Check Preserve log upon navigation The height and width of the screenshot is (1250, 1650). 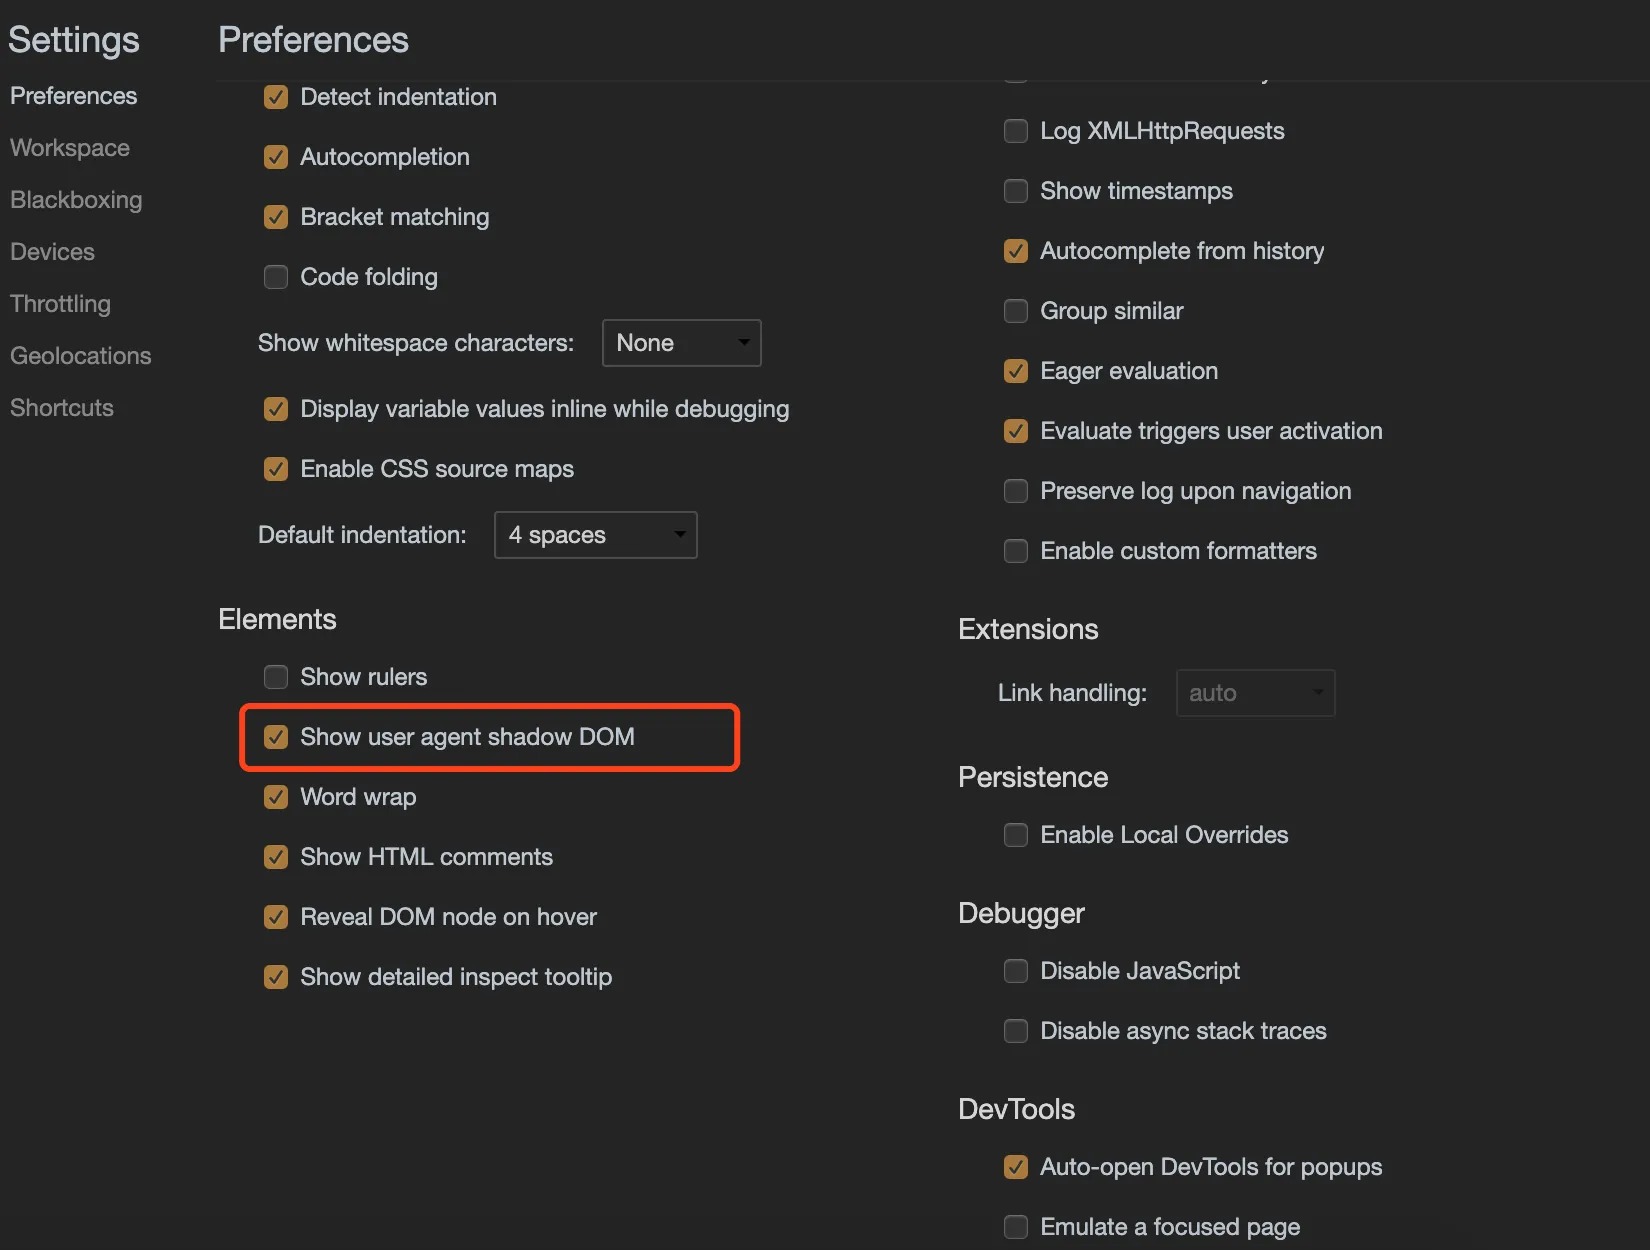[1015, 491]
